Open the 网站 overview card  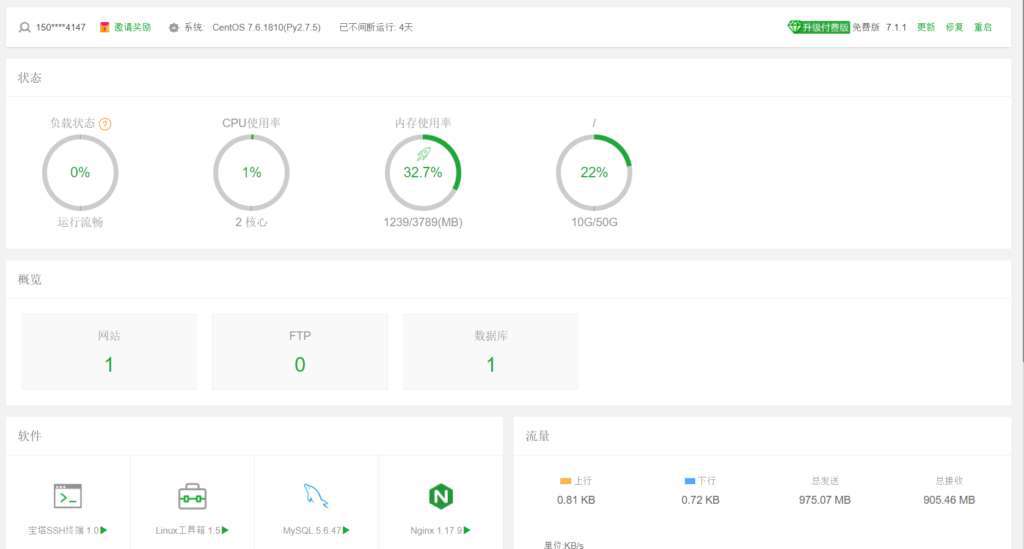109,351
